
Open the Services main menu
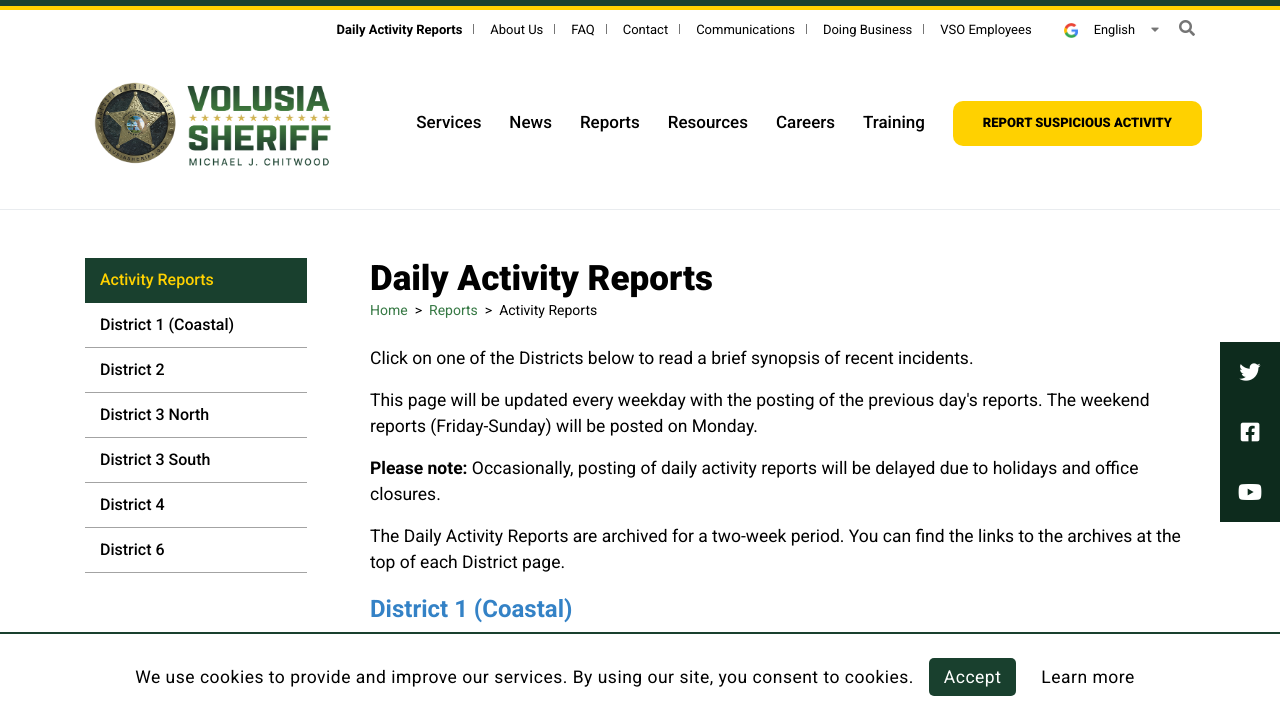coord(448,123)
